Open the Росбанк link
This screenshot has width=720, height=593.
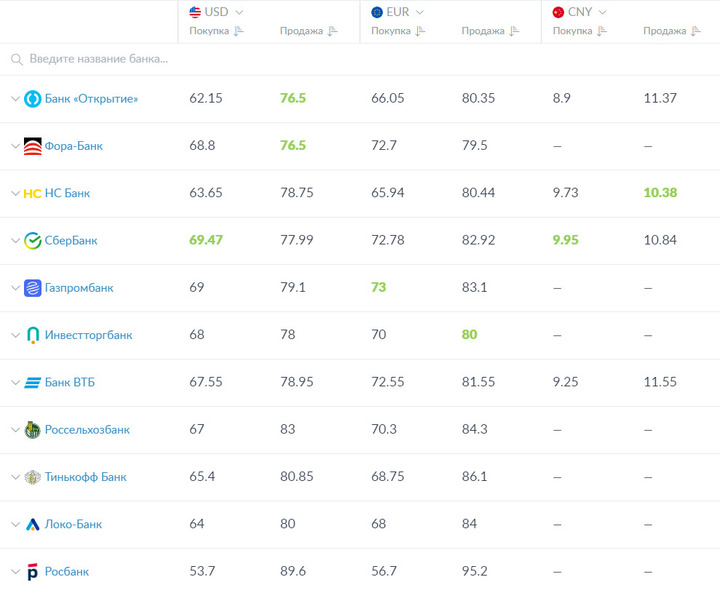click(67, 572)
